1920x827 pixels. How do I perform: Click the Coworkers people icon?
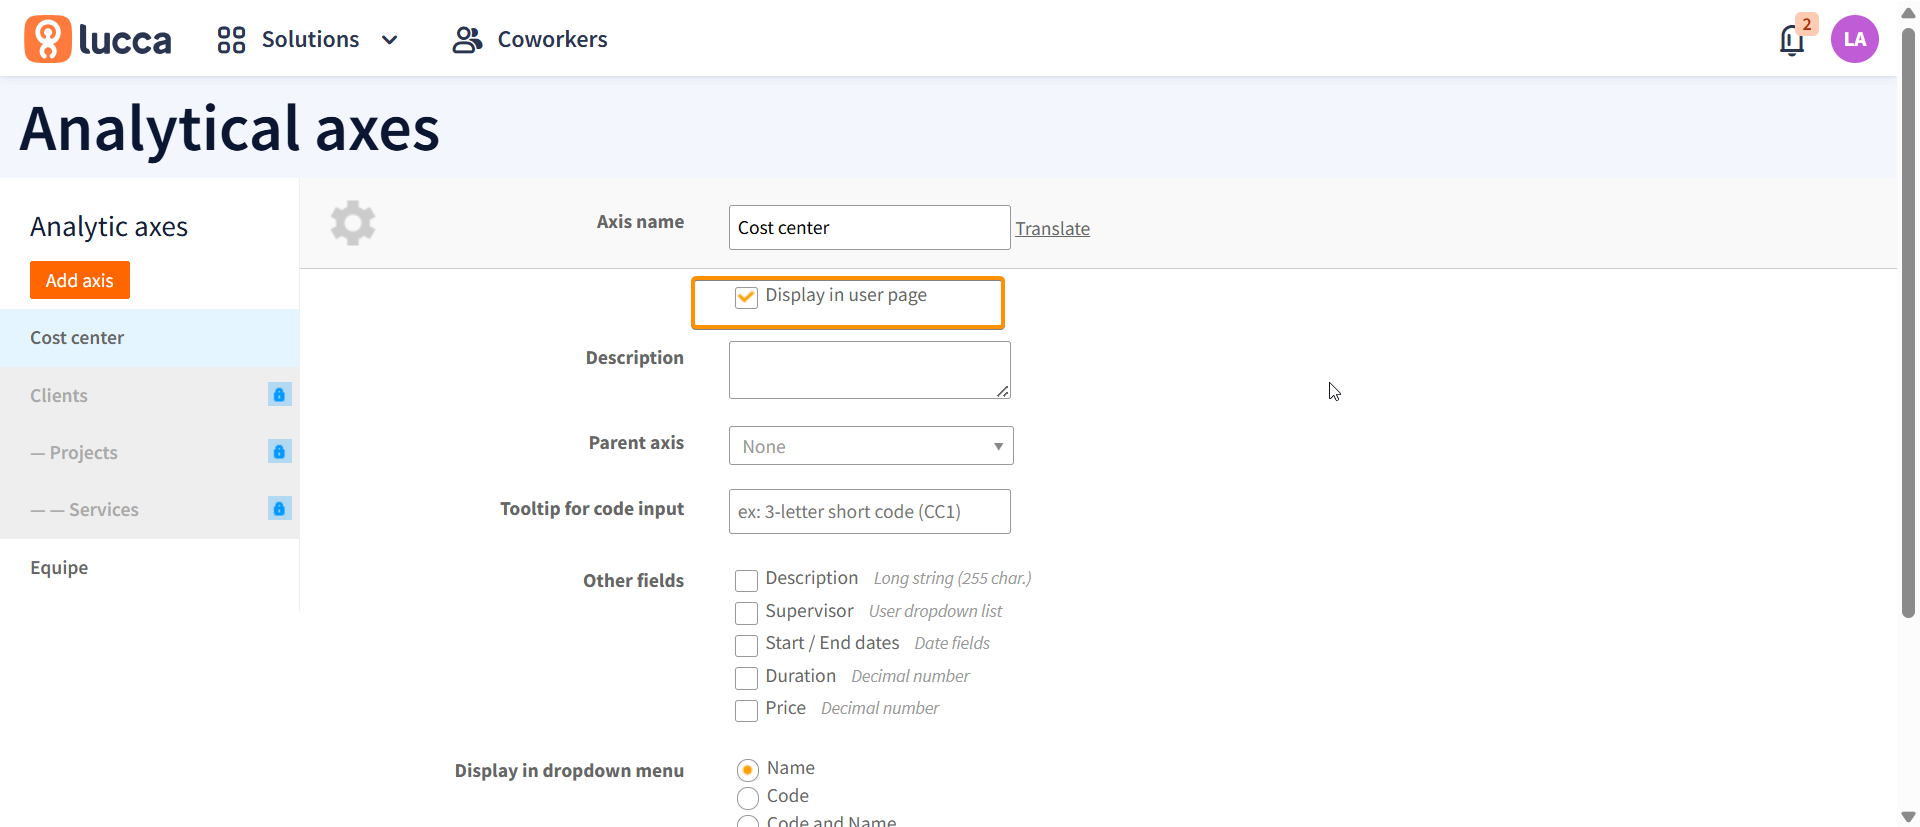467,40
